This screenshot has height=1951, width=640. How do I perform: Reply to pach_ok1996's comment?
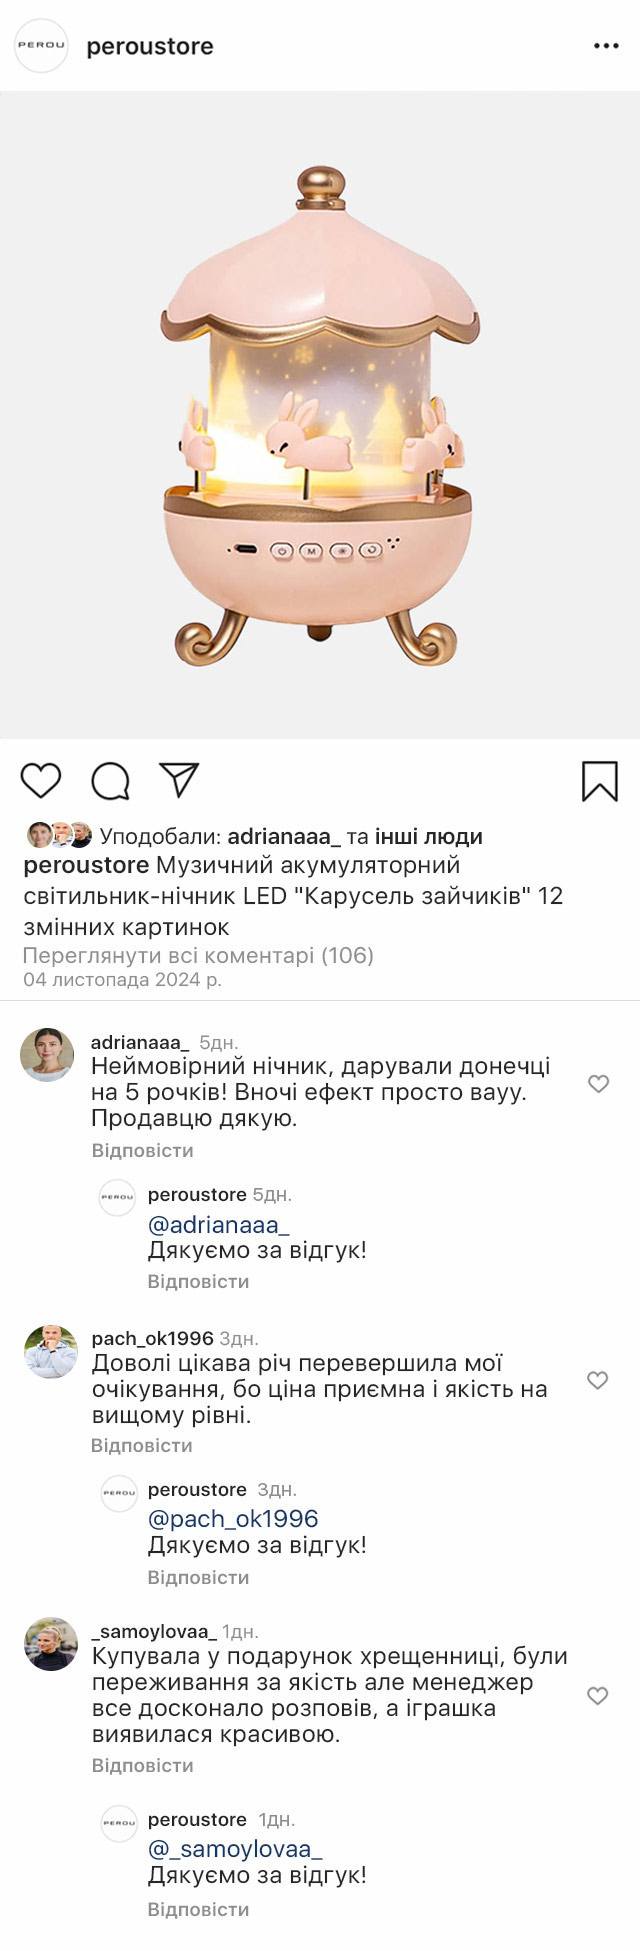142,1445
